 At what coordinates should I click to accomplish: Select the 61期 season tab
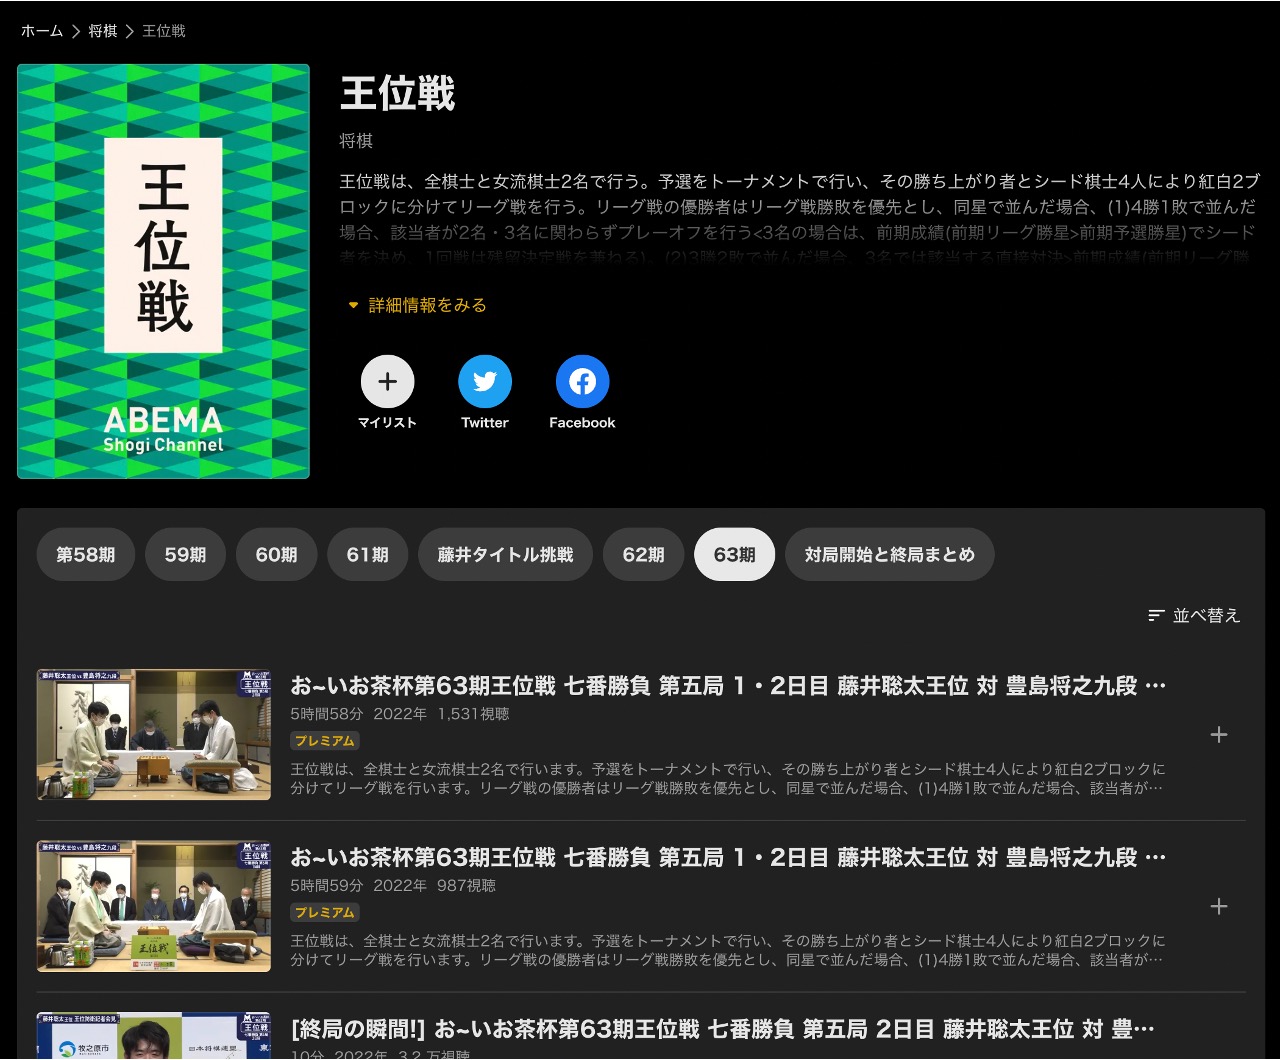367,554
